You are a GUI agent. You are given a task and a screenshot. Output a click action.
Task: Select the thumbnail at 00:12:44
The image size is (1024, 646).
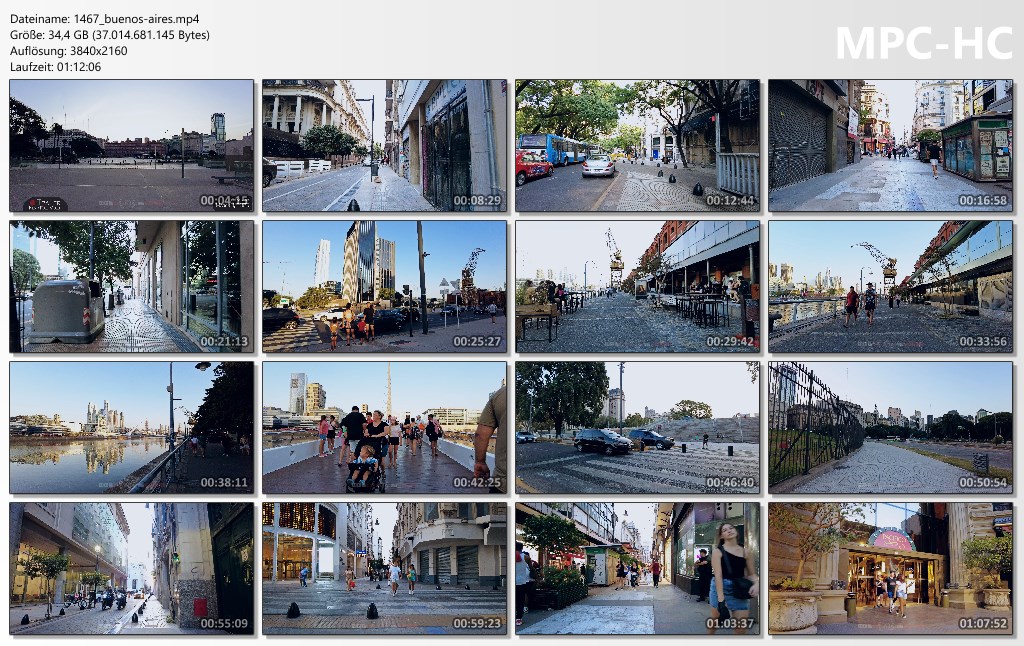click(637, 146)
